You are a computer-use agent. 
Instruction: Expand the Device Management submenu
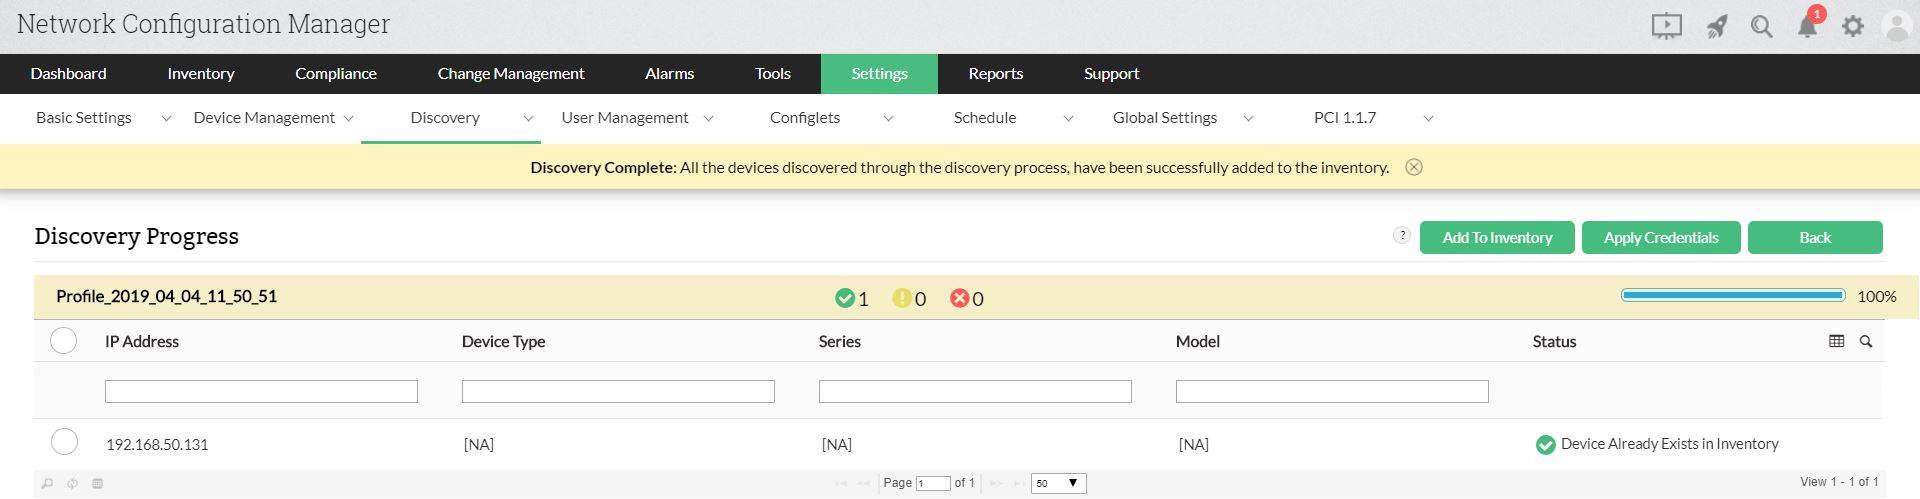(349, 118)
